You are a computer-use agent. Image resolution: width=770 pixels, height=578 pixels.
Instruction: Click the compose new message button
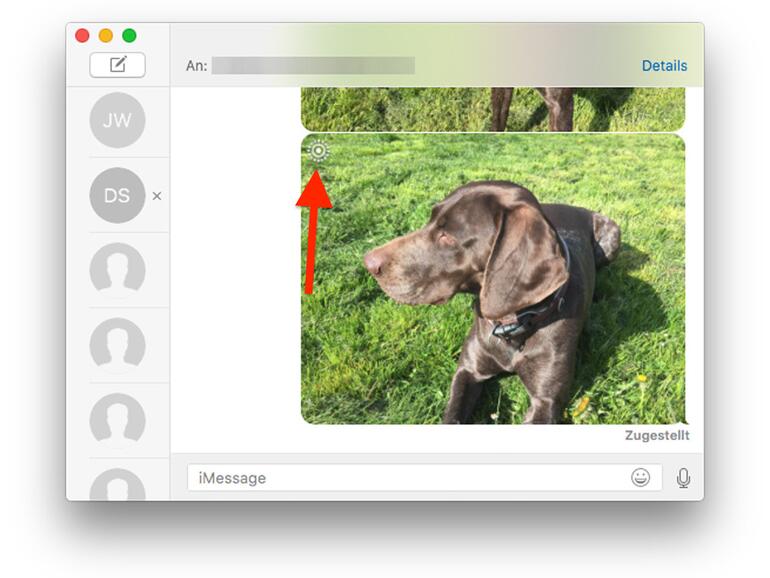[117, 65]
